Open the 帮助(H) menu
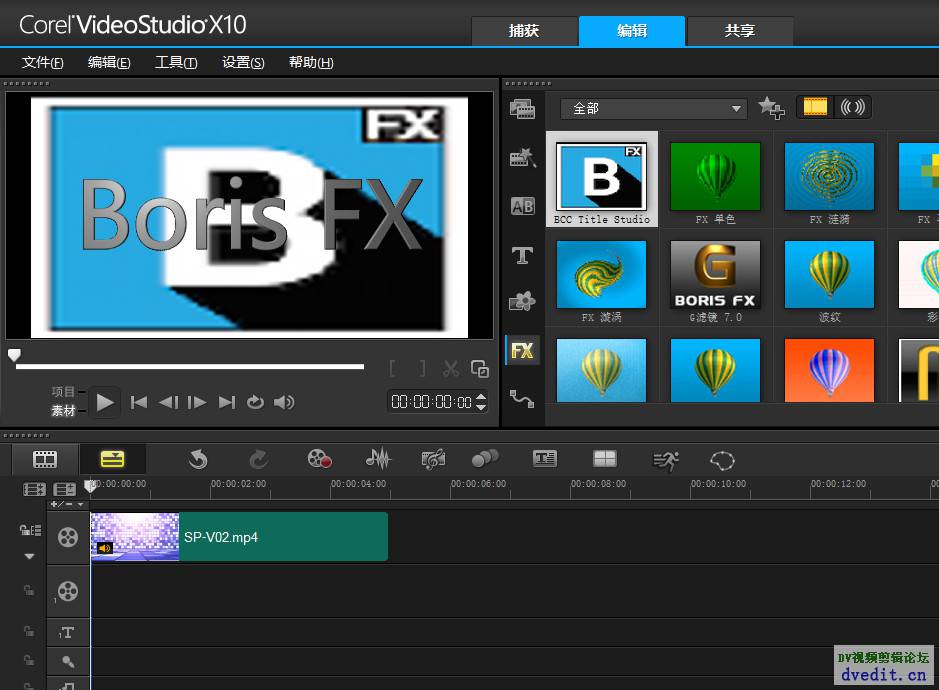939x690 pixels. click(x=311, y=62)
